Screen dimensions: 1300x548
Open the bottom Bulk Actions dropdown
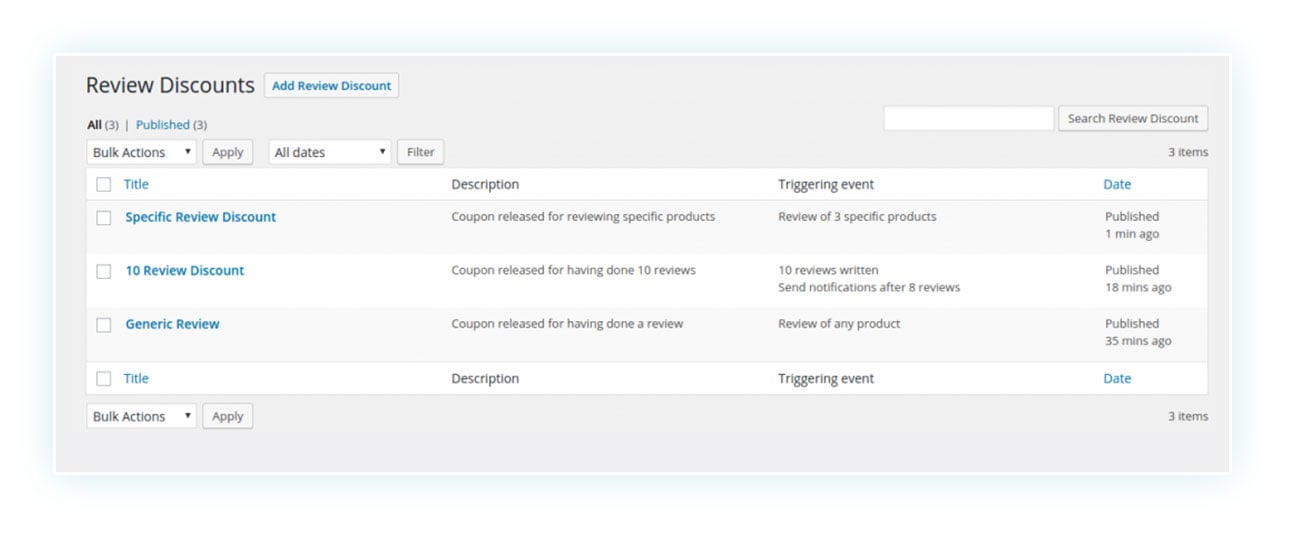pos(141,416)
